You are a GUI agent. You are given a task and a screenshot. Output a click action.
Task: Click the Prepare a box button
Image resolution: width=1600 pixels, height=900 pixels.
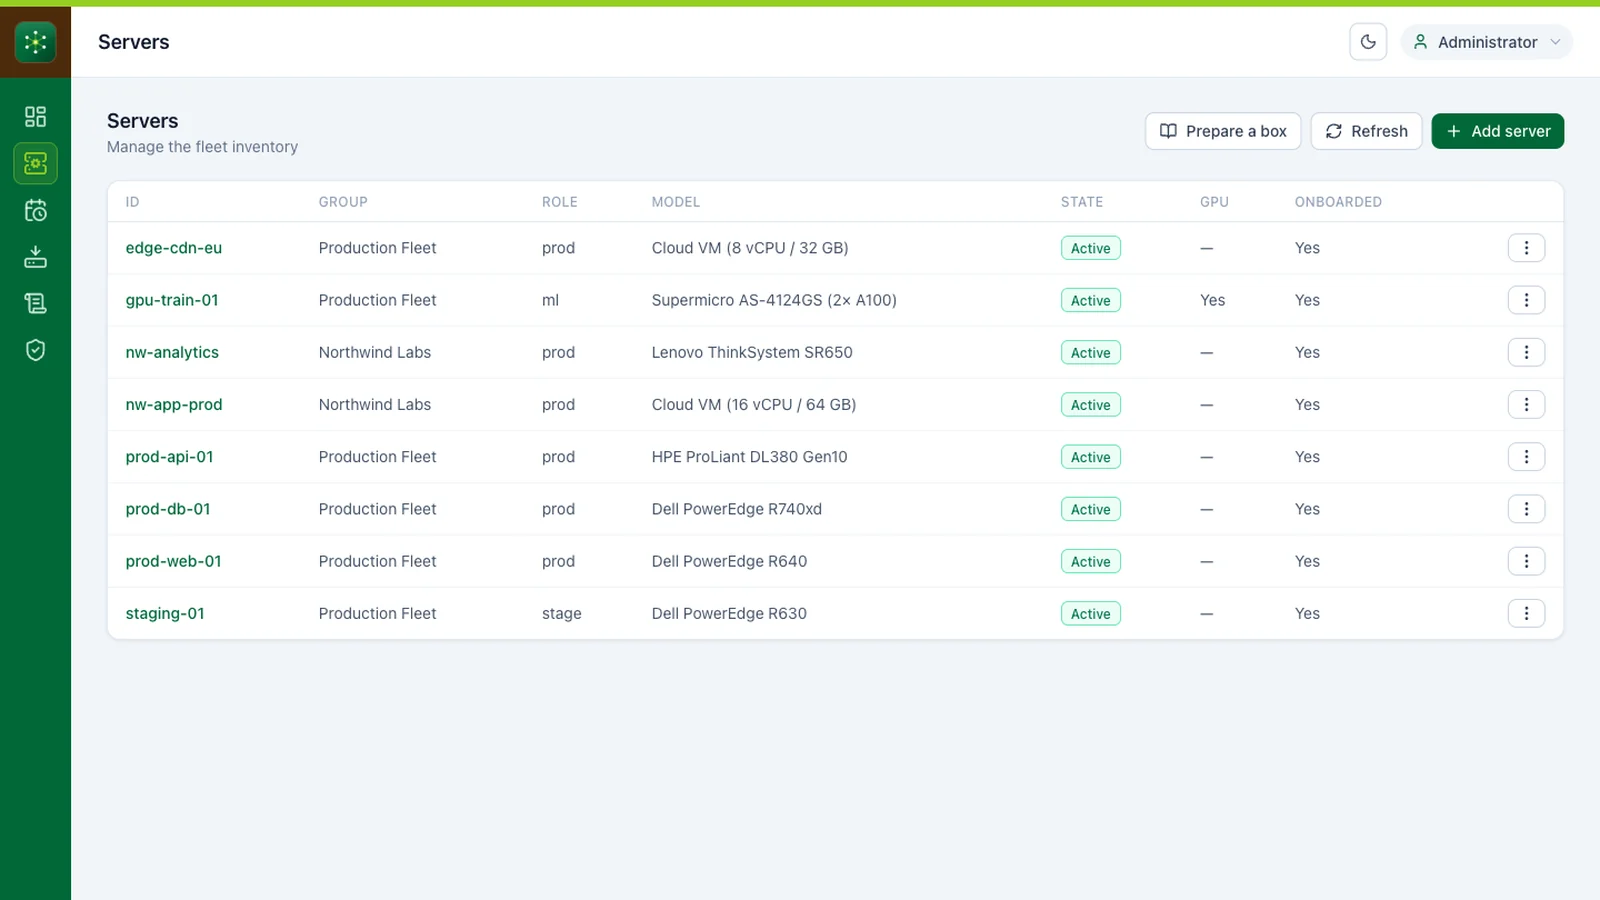coord(1223,131)
